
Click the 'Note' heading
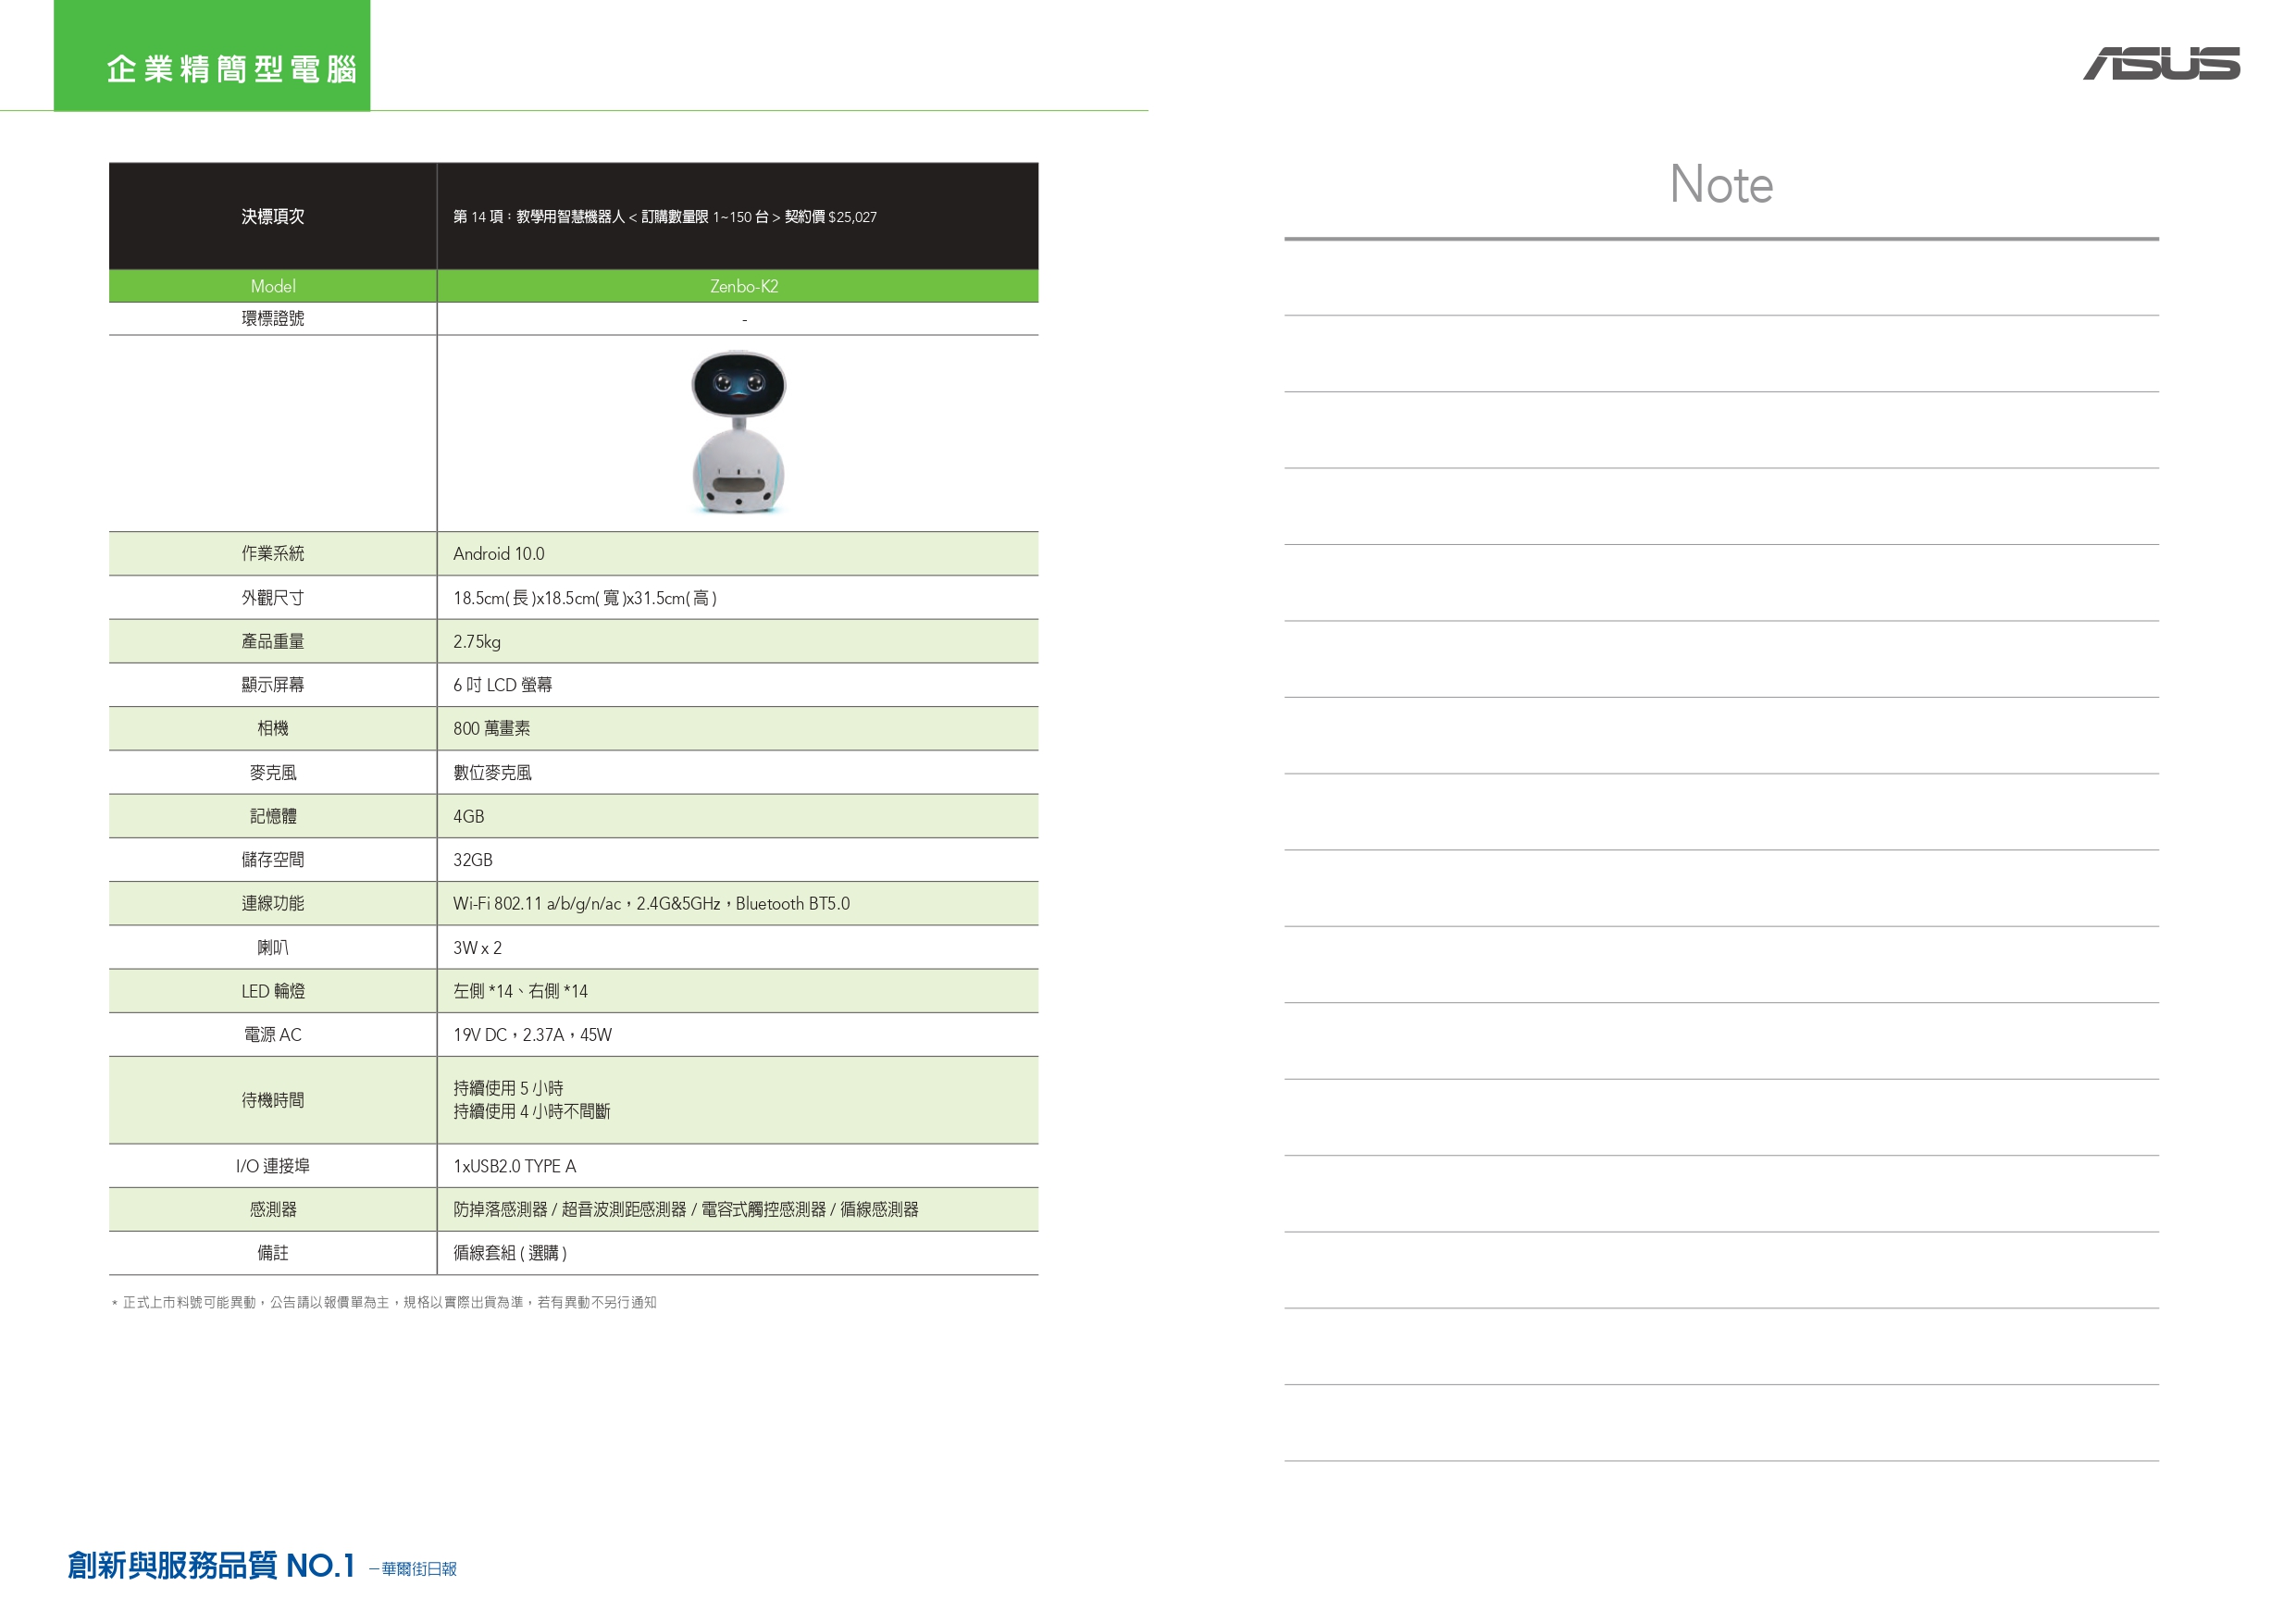coord(1721,185)
